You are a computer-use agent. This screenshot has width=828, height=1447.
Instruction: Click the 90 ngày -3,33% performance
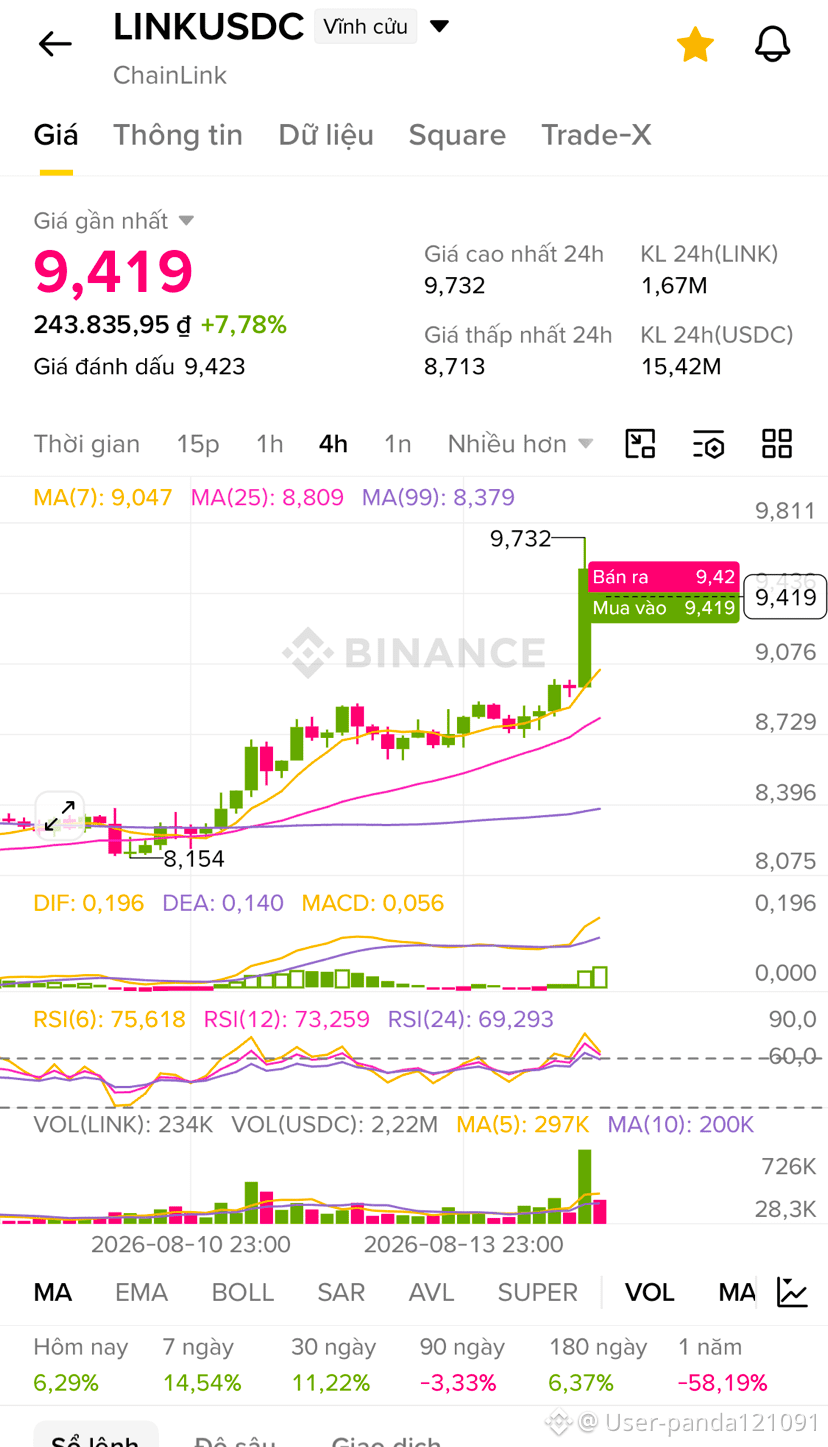coord(462,1365)
